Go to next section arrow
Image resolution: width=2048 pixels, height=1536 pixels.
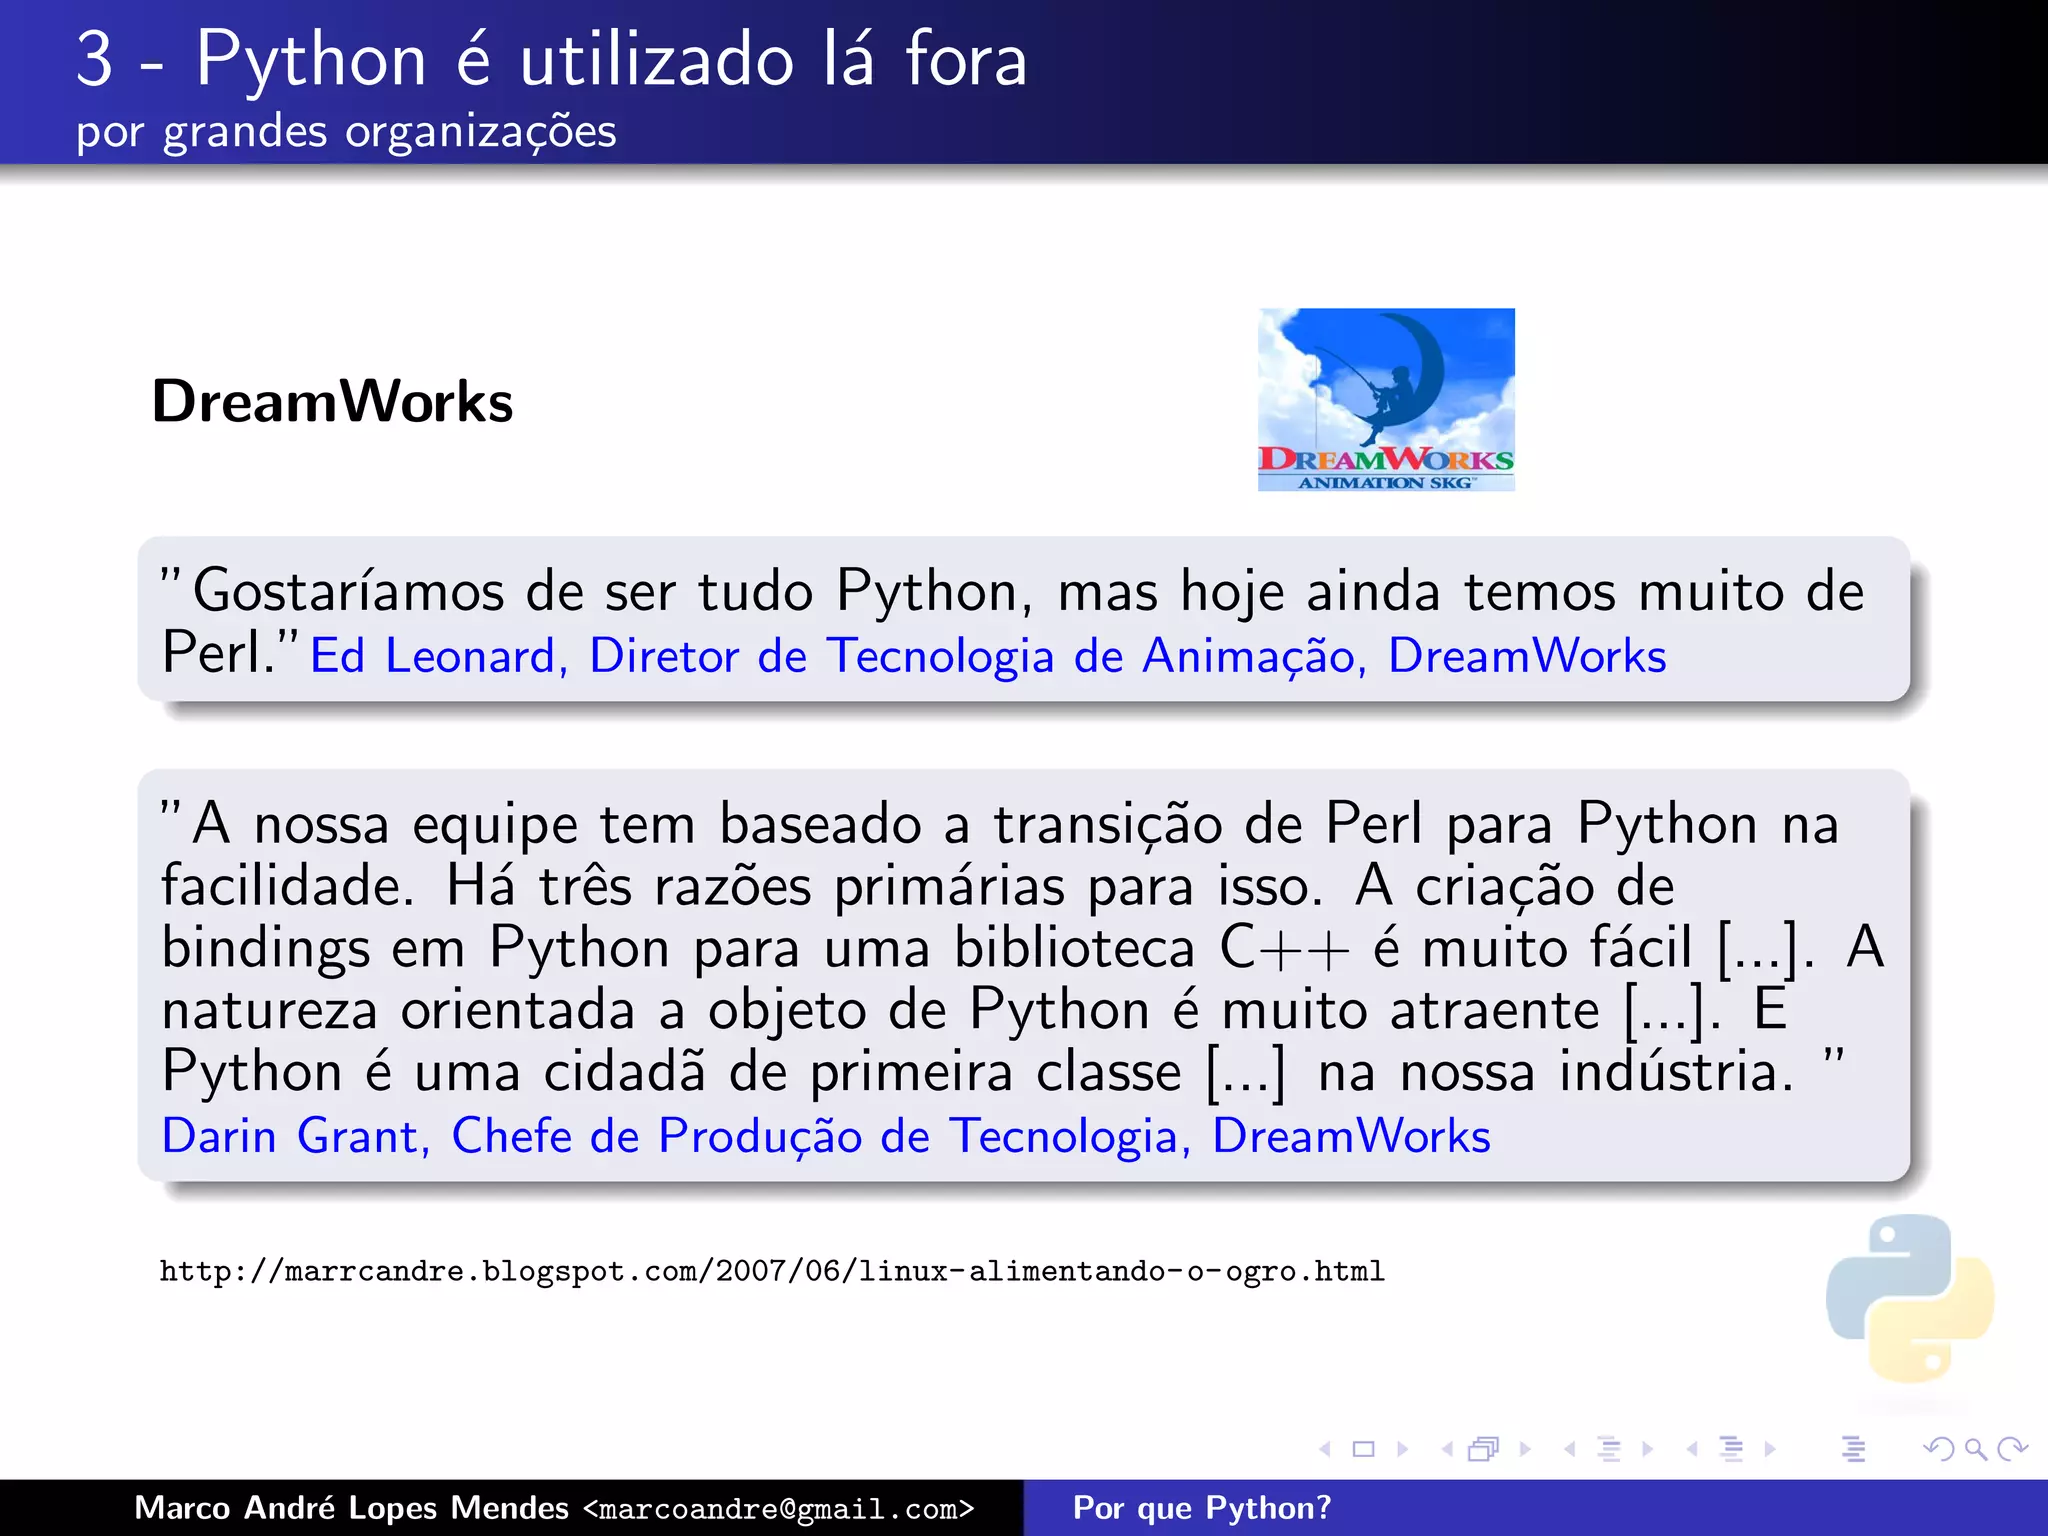pyautogui.click(x=1770, y=1449)
